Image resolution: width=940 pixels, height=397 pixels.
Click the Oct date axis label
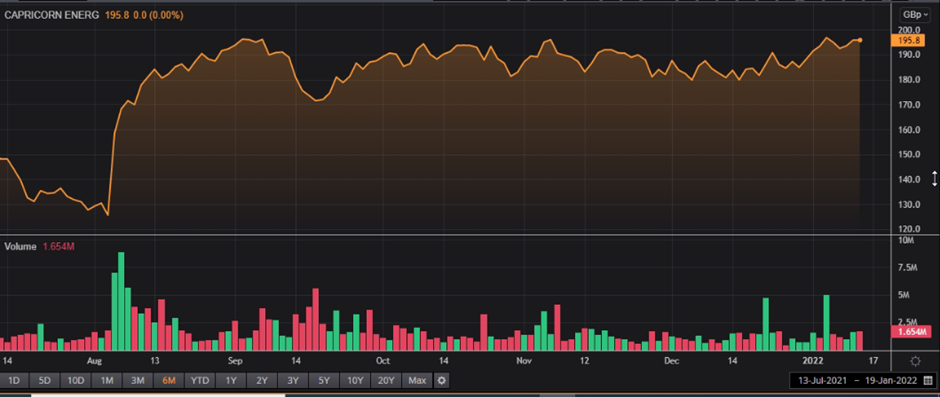[x=382, y=361]
